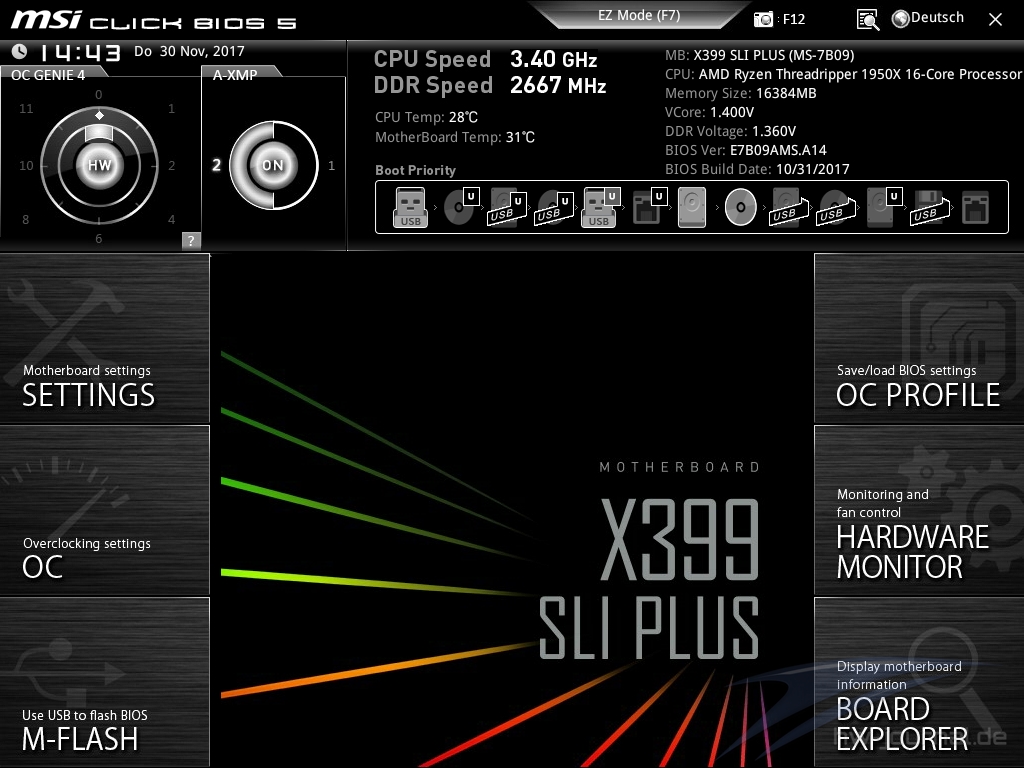The image size is (1024, 768).
Task: Set OC Genie dial to step 0
Action: [x=99, y=95]
